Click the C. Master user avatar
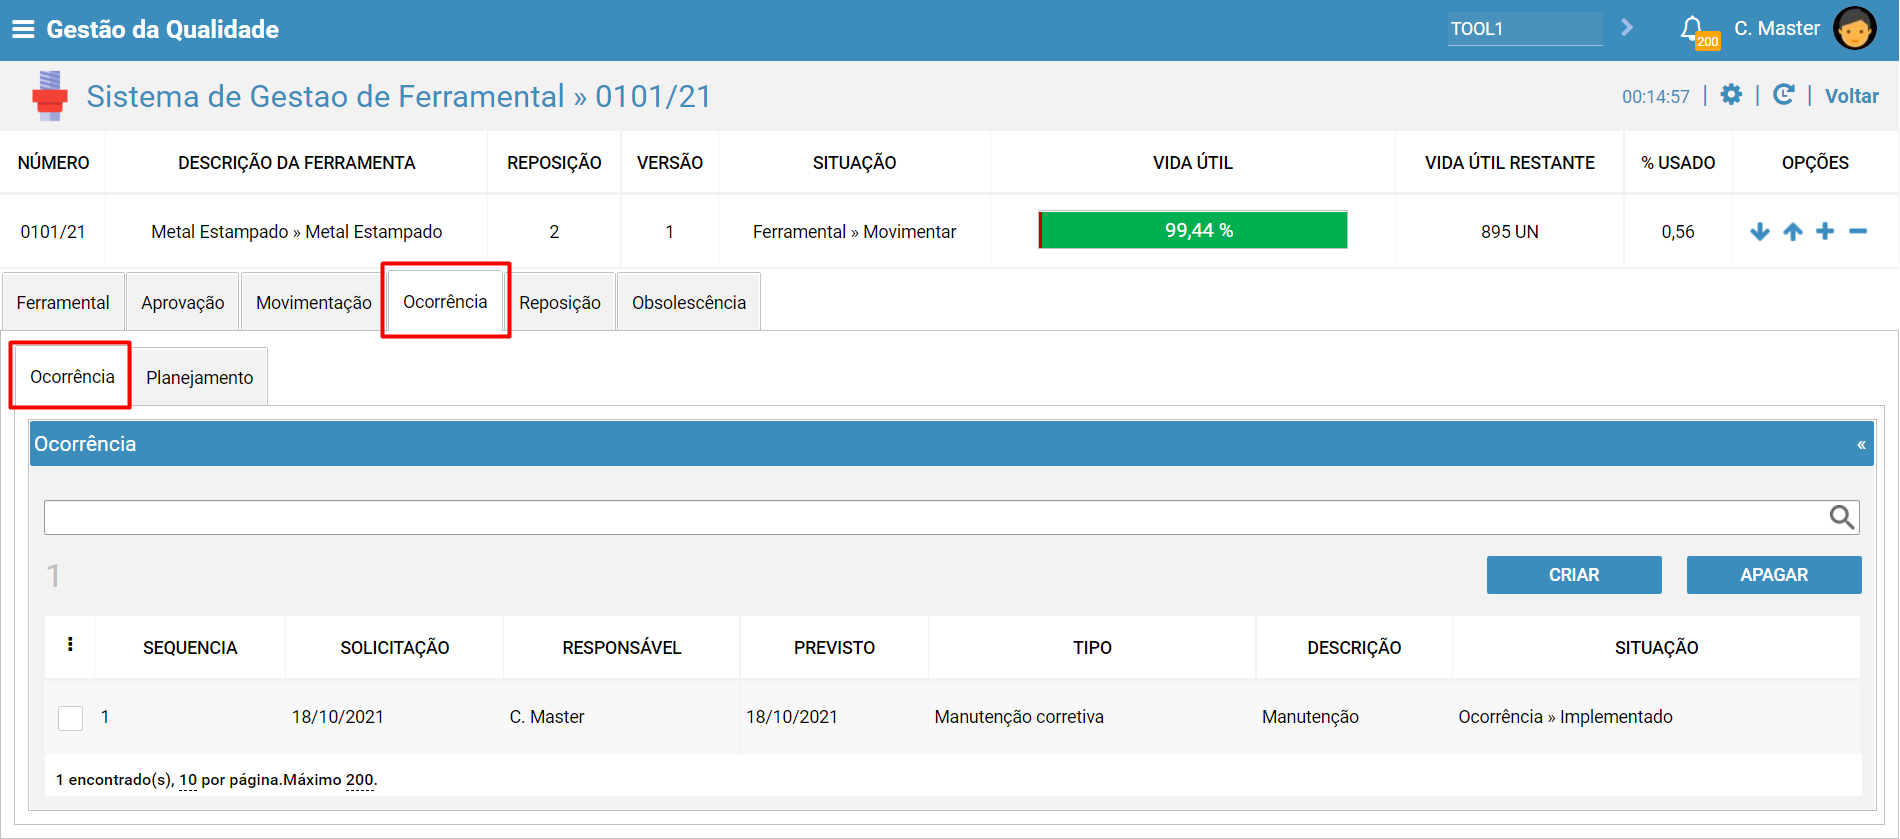This screenshot has height=839, width=1900. pos(1855,29)
